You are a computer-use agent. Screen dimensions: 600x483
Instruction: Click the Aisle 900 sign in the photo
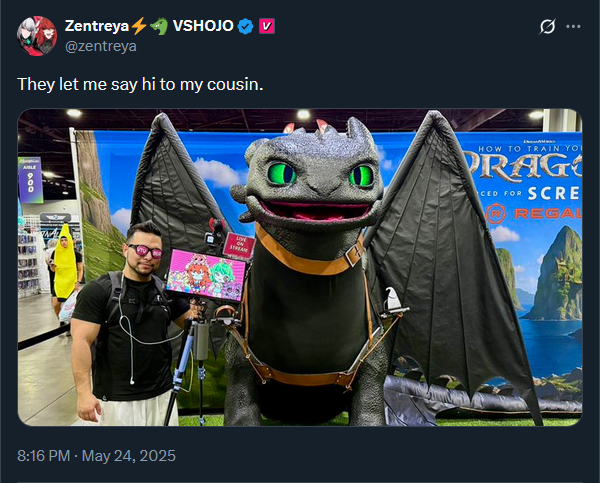pyautogui.click(x=30, y=180)
